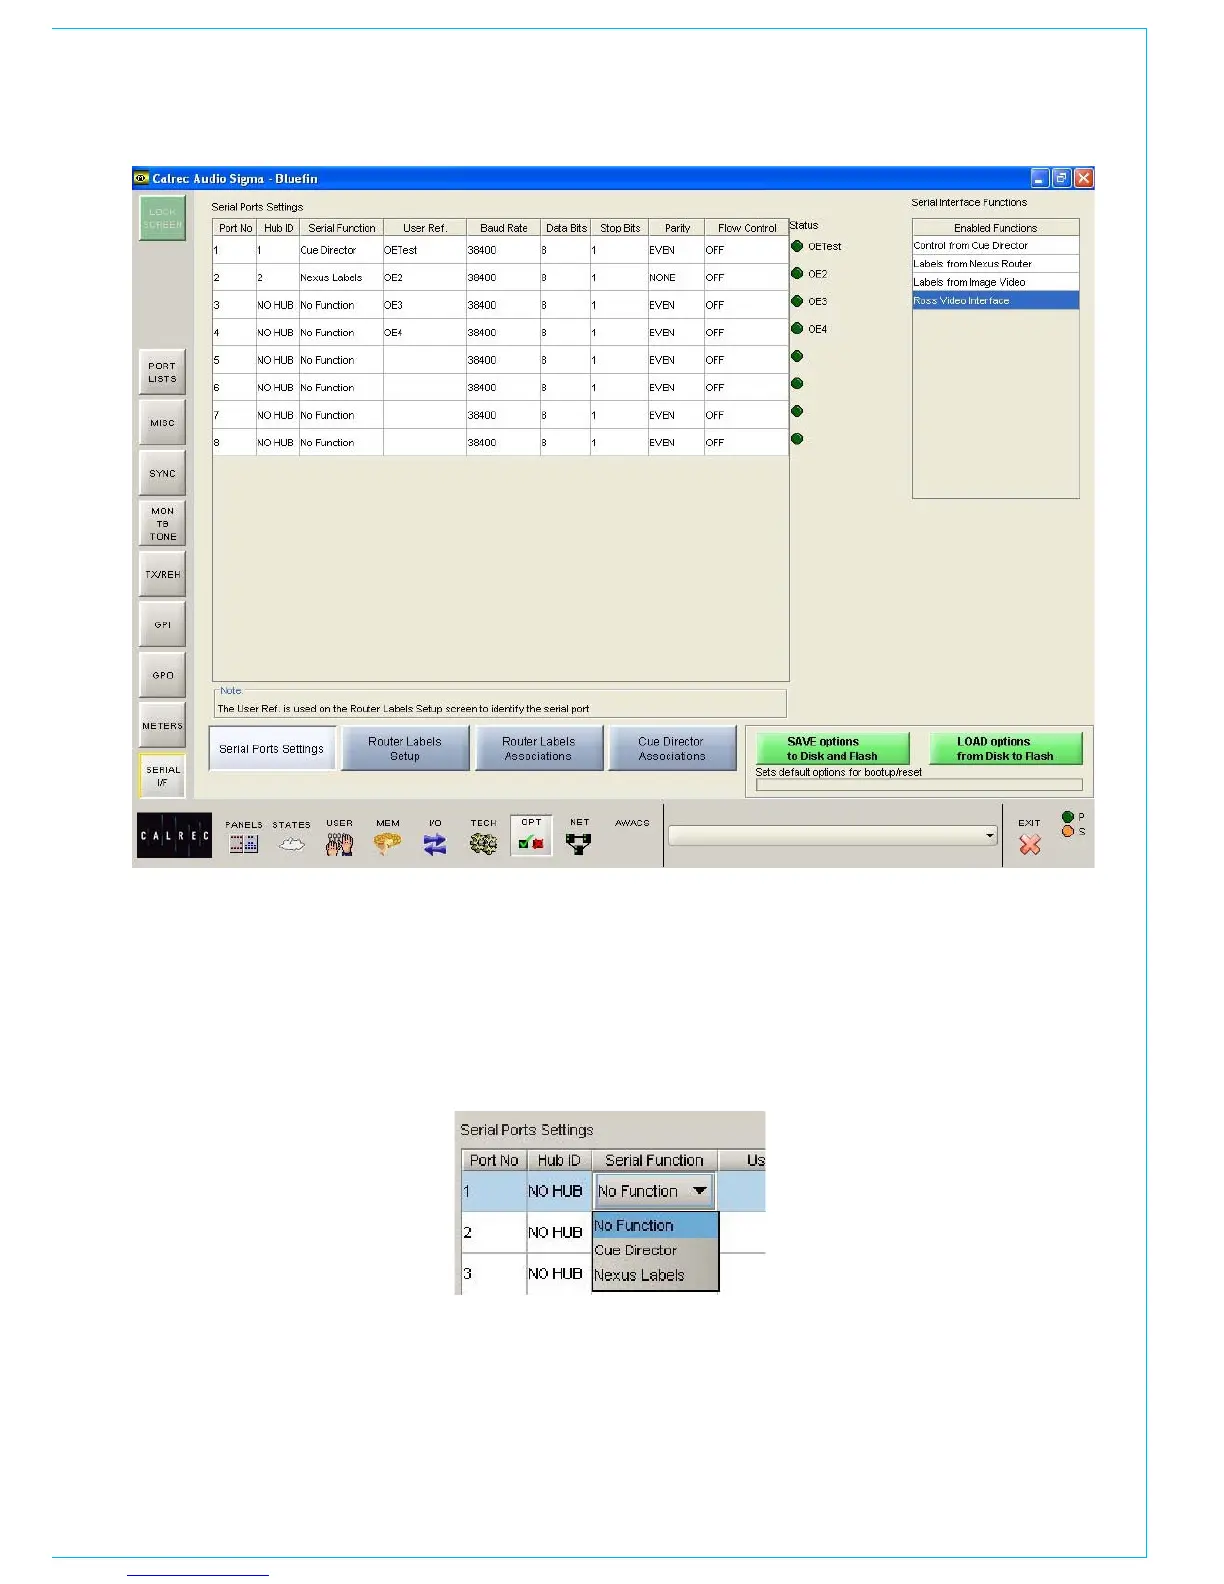Choose Cue Director in the dropdown list
The width and height of the screenshot is (1224, 1584).
coord(655,1250)
